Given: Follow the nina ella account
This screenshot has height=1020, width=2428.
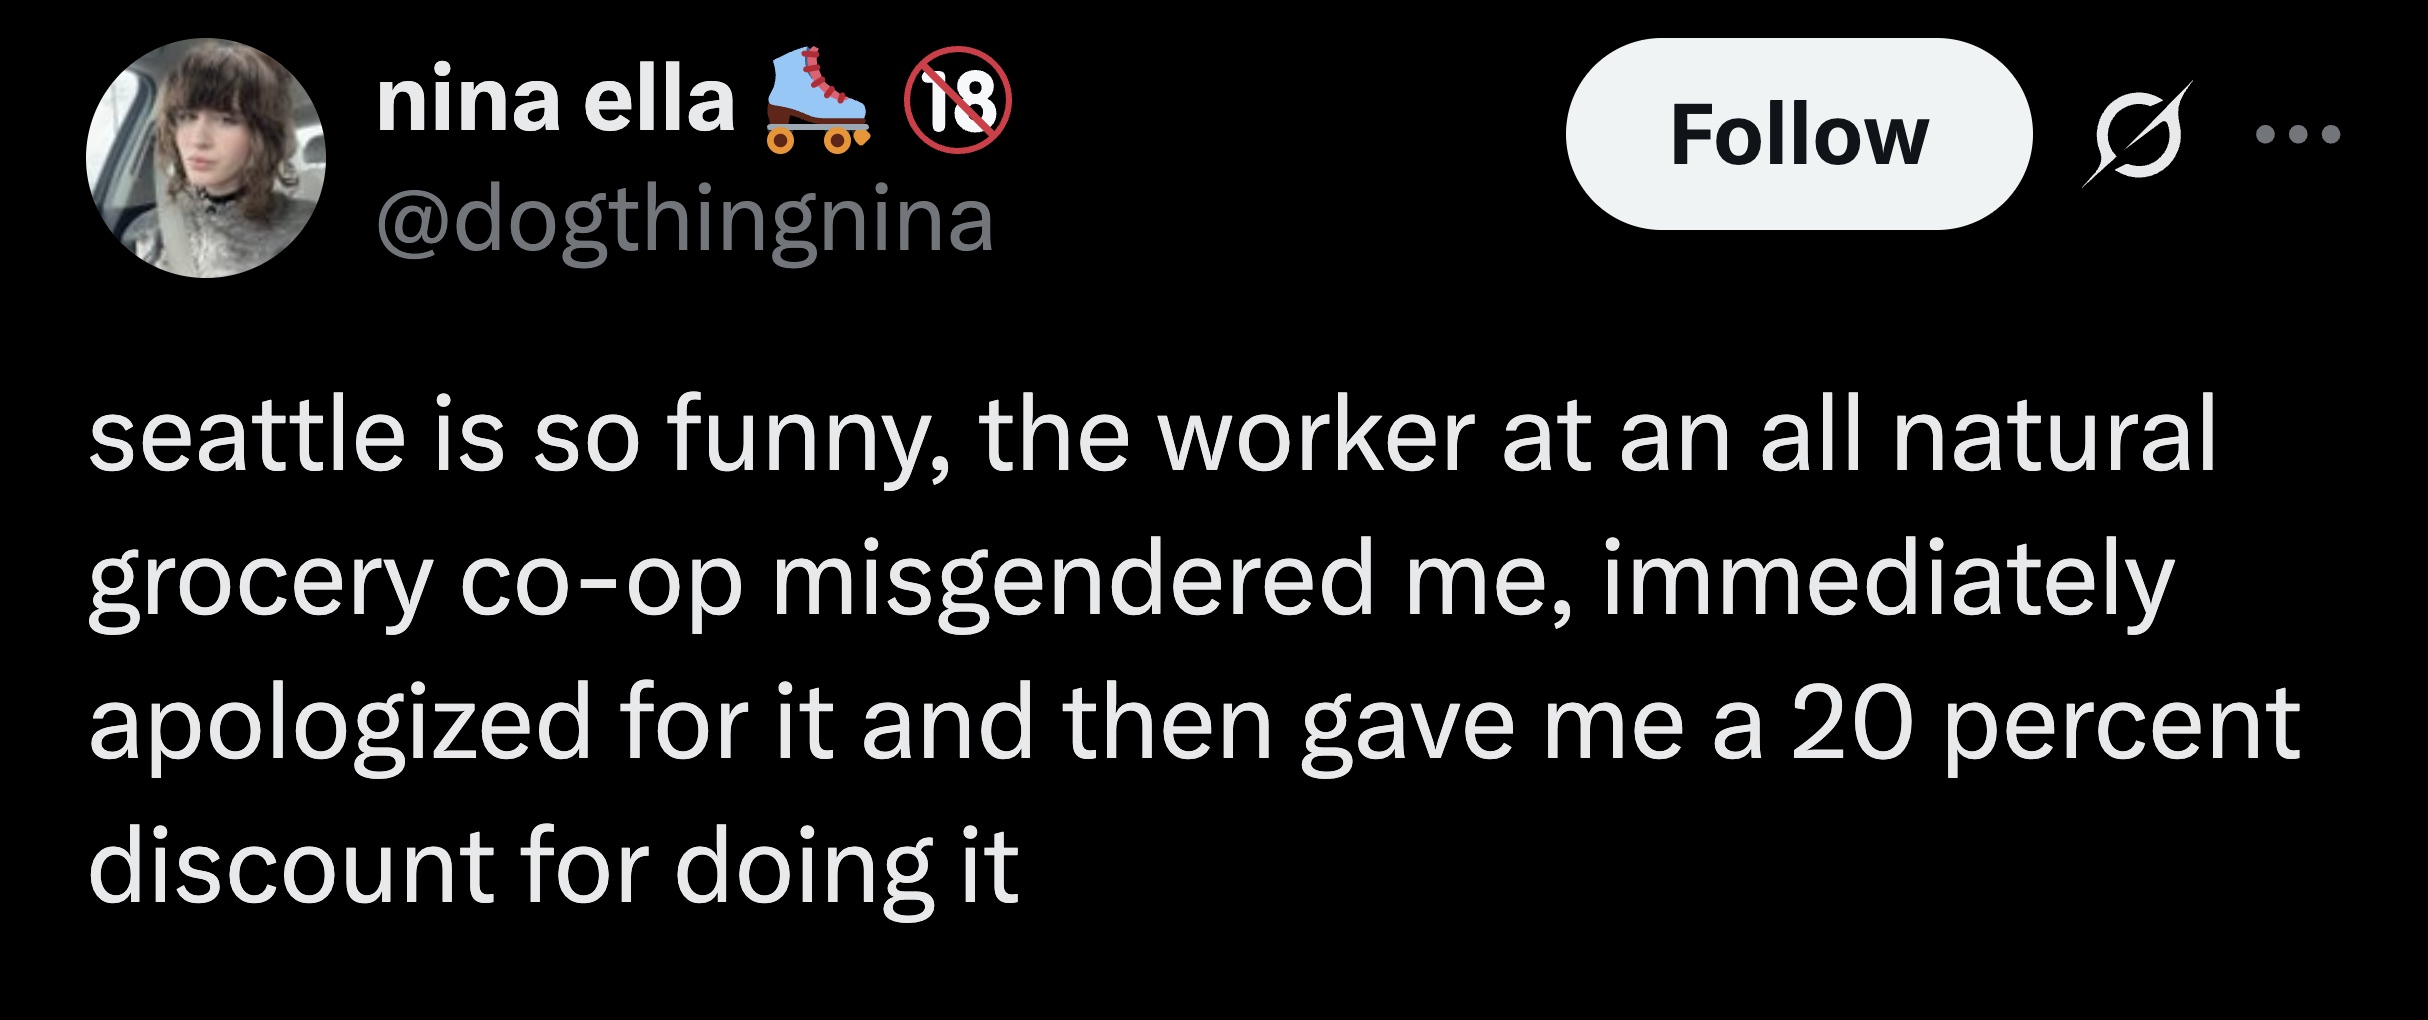Looking at the screenshot, I should click(x=1798, y=134).
